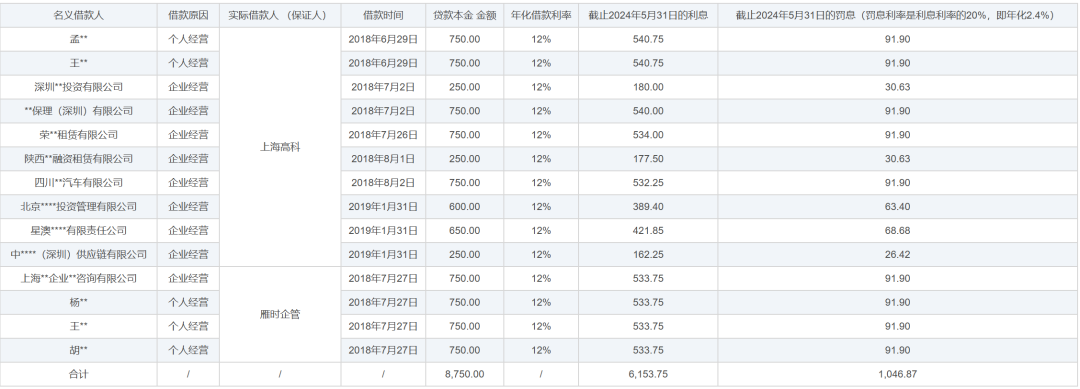Select borrower name 孟**
Screen dimensions: 1080x389
click(79, 39)
